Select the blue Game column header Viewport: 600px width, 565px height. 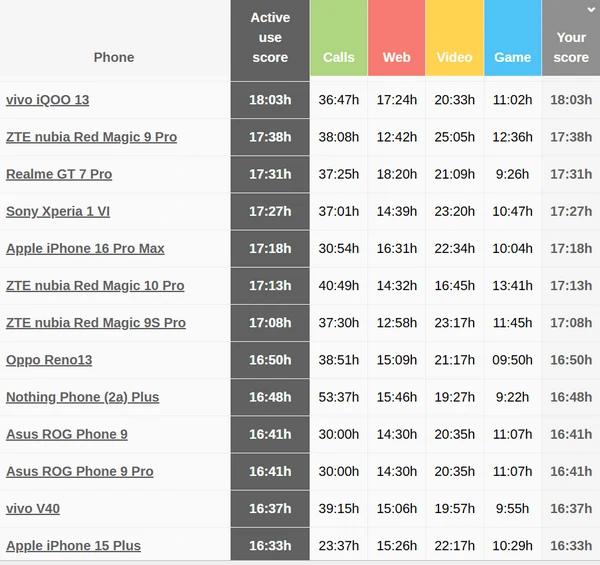point(512,57)
